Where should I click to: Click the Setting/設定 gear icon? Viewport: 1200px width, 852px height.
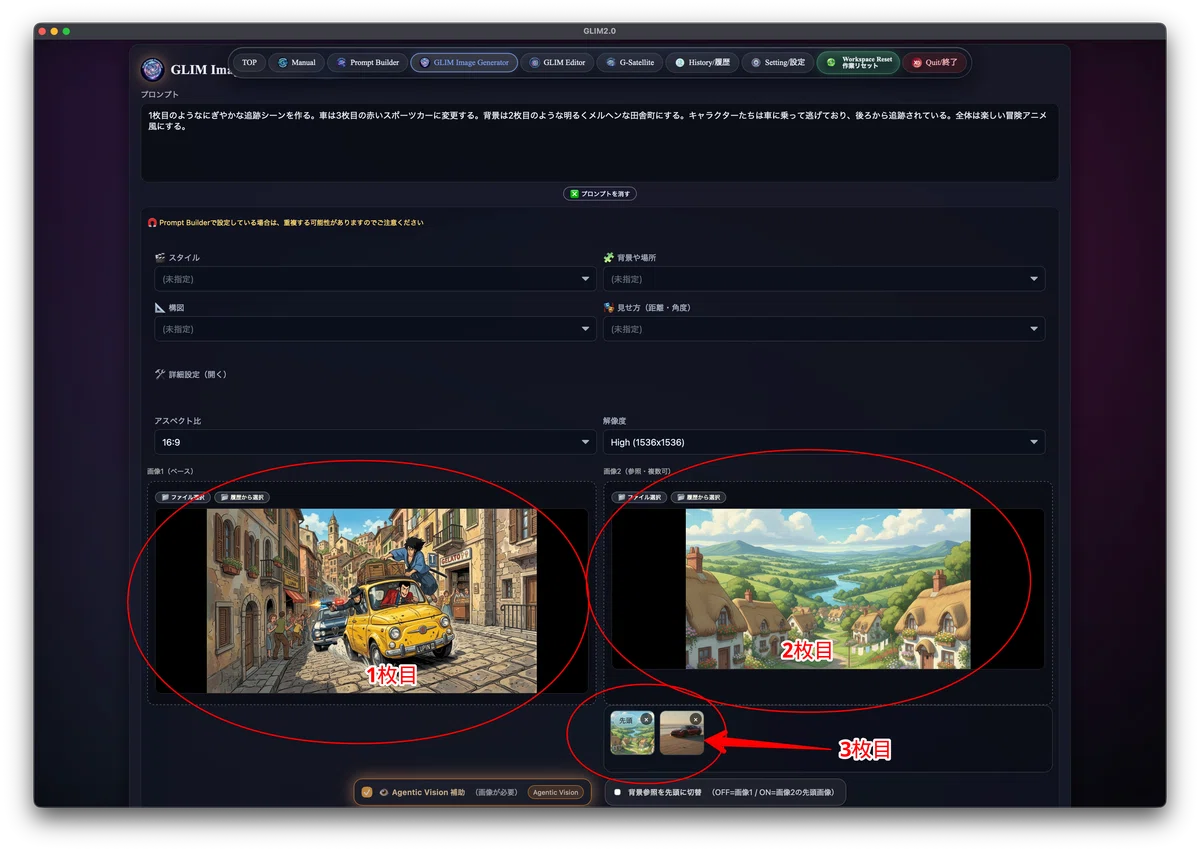pos(756,62)
